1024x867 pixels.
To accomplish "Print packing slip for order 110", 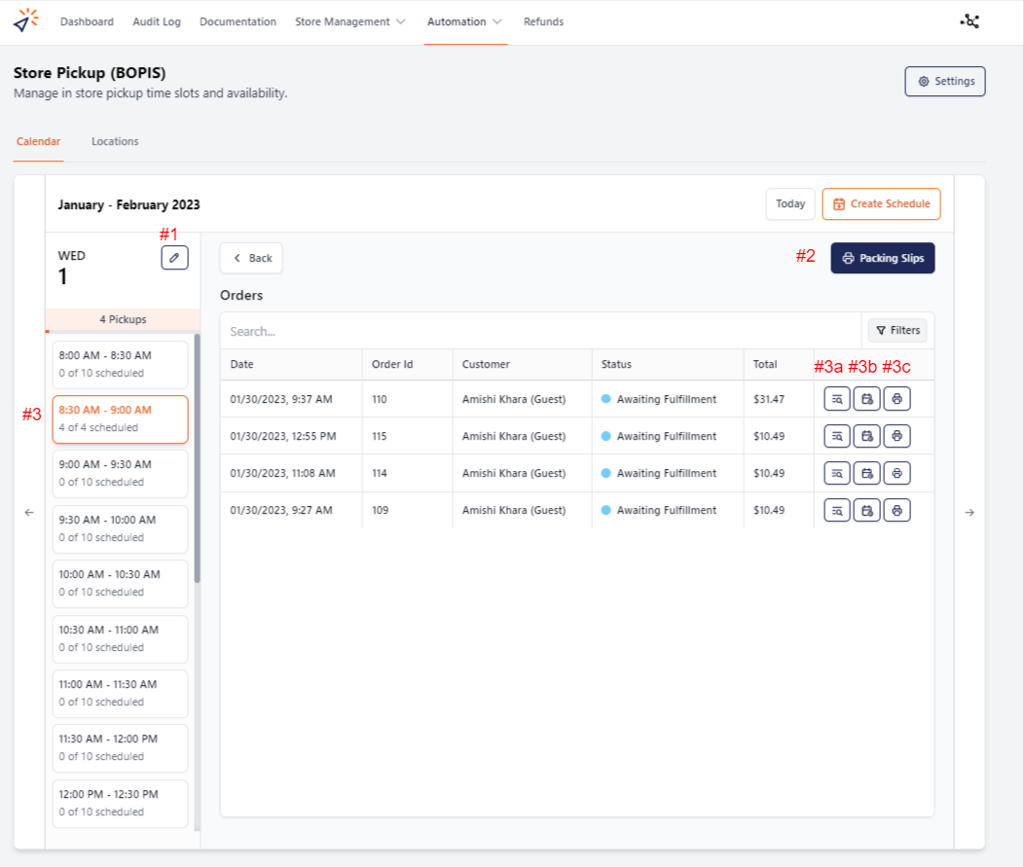I will pyautogui.click(x=897, y=399).
